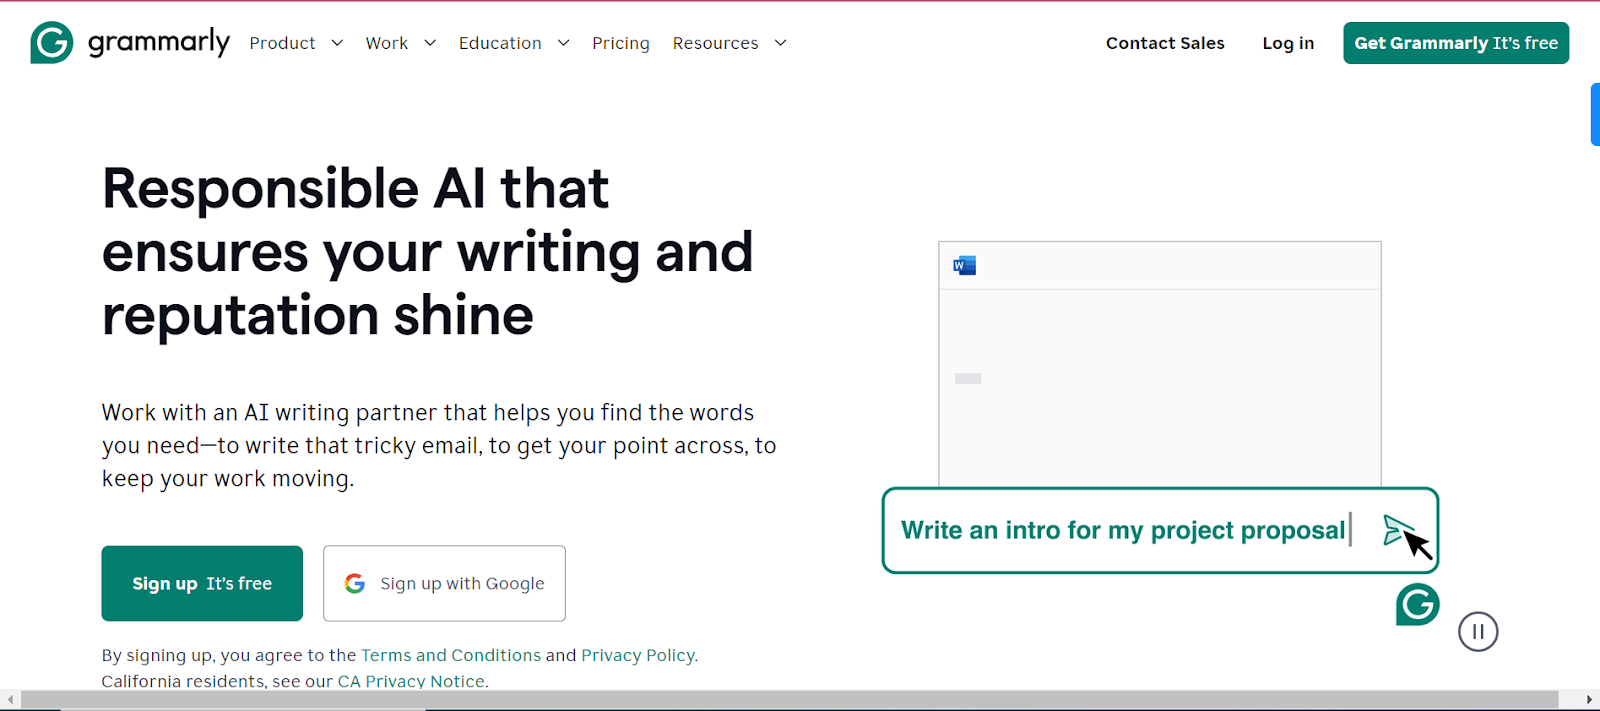Click the send arrow icon in prompt box

1397,530
